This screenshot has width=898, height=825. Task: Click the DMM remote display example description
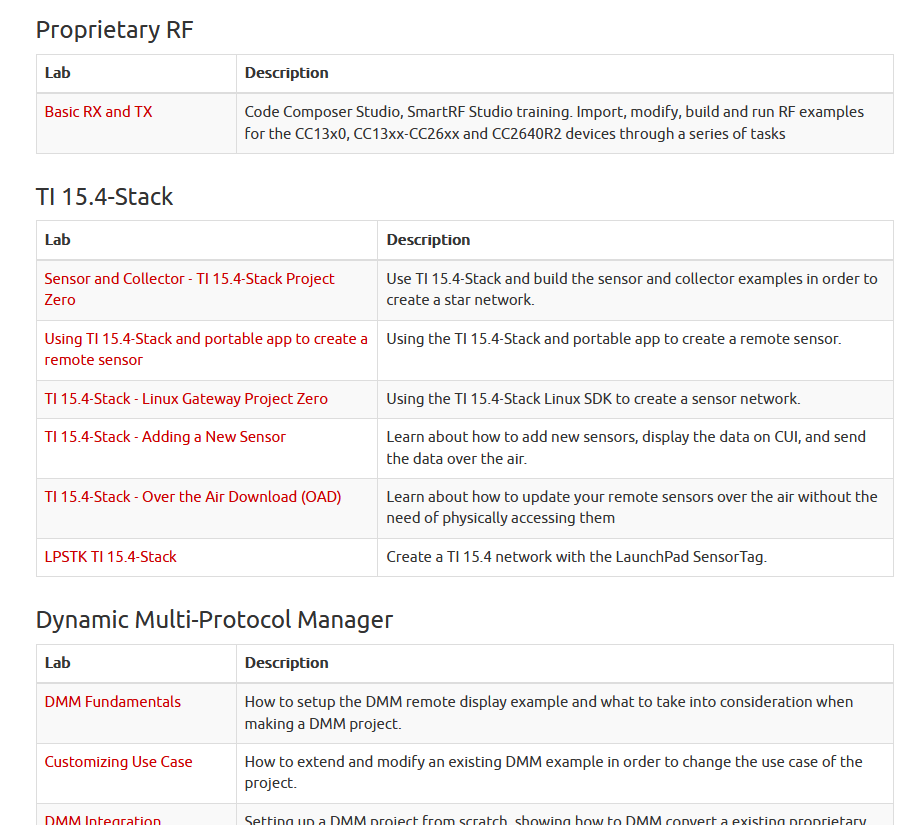tap(548, 712)
